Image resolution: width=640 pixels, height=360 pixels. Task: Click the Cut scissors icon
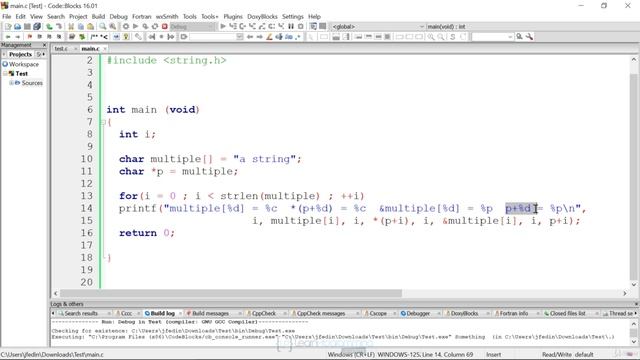(71, 27)
